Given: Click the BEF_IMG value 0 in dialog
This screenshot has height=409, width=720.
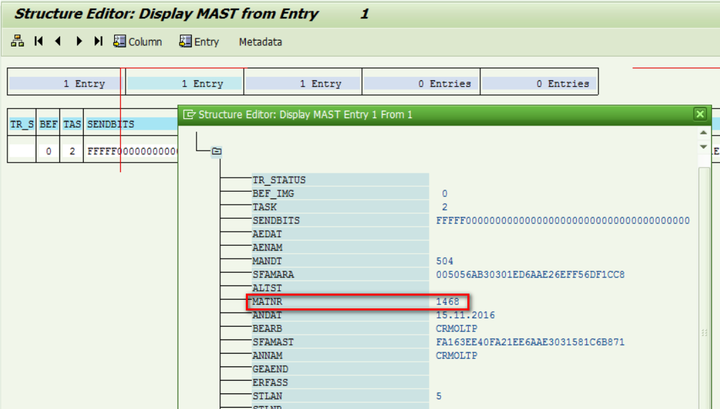Looking at the screenshot, I should pyautogui.click(x=444, y=194).
